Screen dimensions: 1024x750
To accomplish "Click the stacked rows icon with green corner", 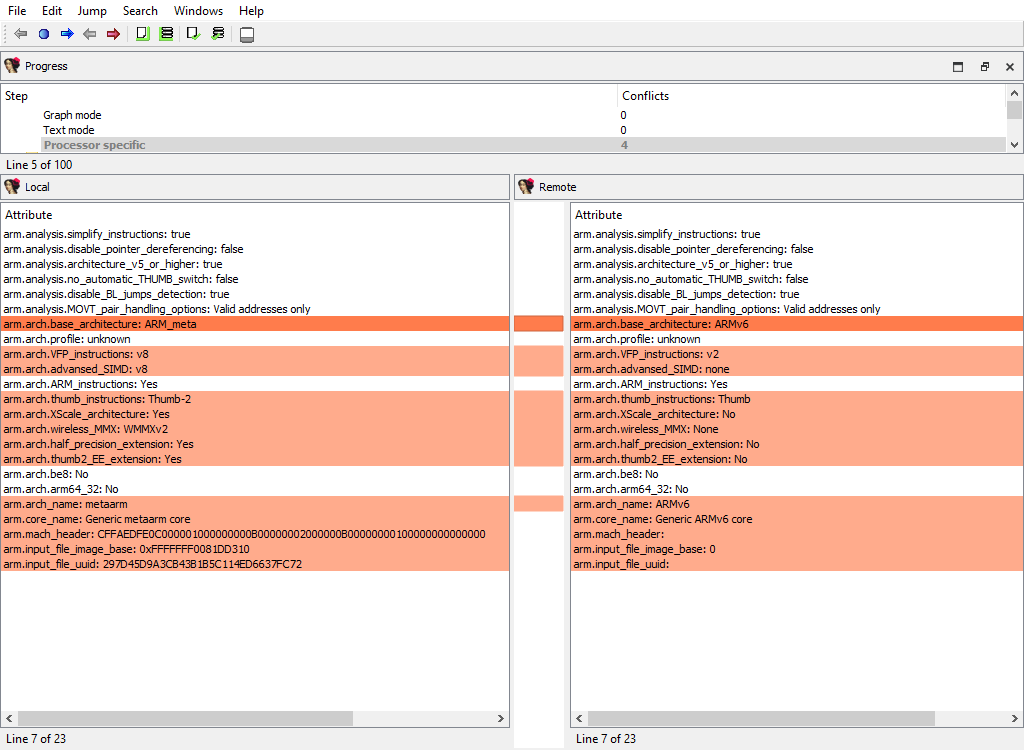I will coord(166,34).
